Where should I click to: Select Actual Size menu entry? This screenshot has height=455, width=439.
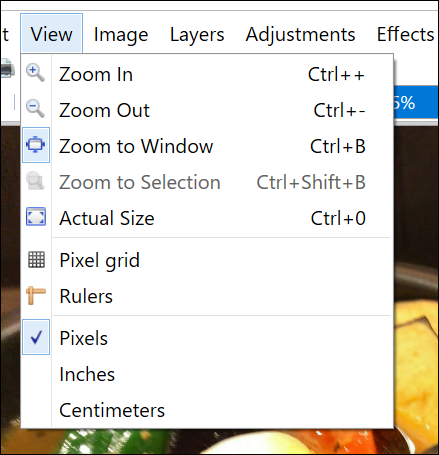pyautogui.click(x=207, y=218)
